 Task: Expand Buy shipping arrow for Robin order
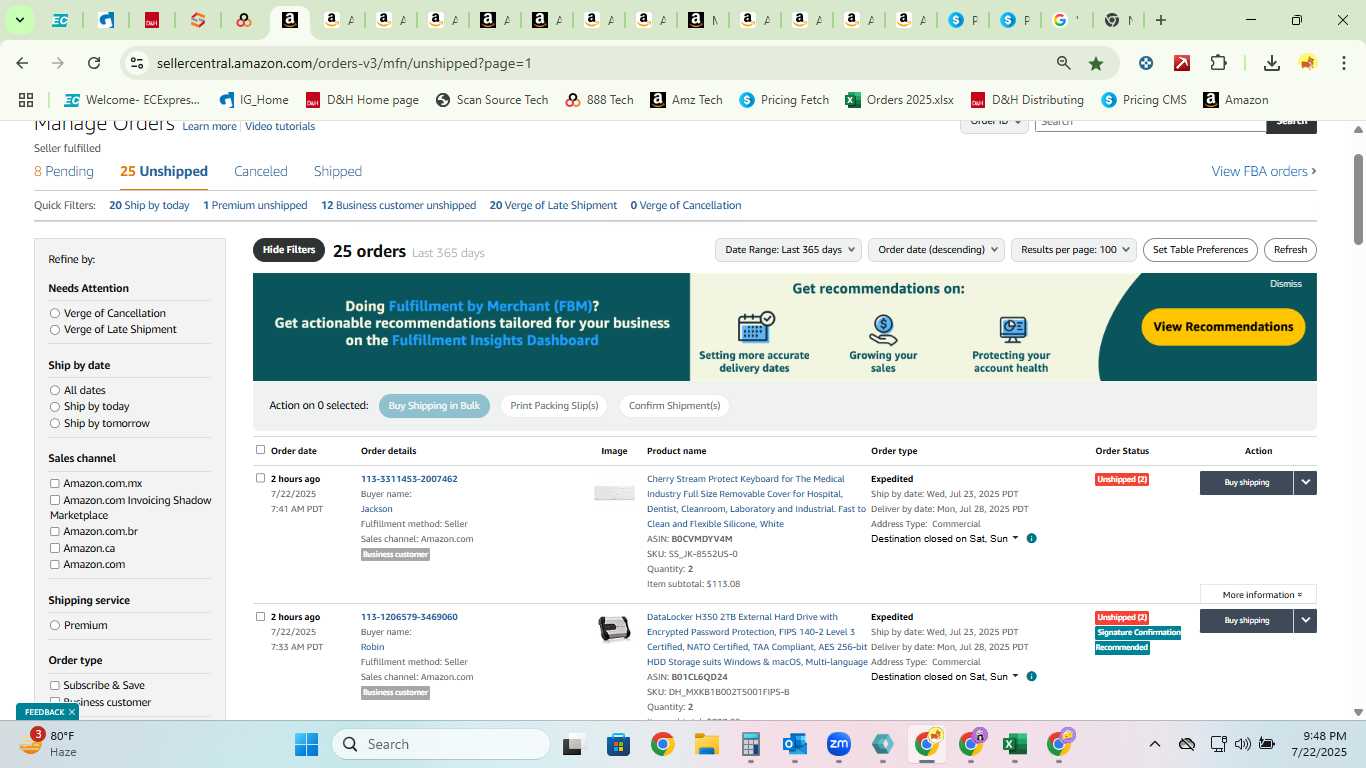coord(1305,620)
